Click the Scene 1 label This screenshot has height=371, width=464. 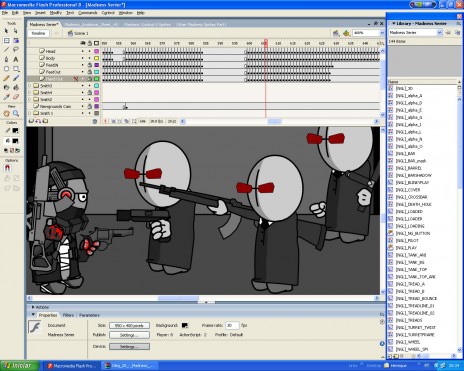coord(81,33)
